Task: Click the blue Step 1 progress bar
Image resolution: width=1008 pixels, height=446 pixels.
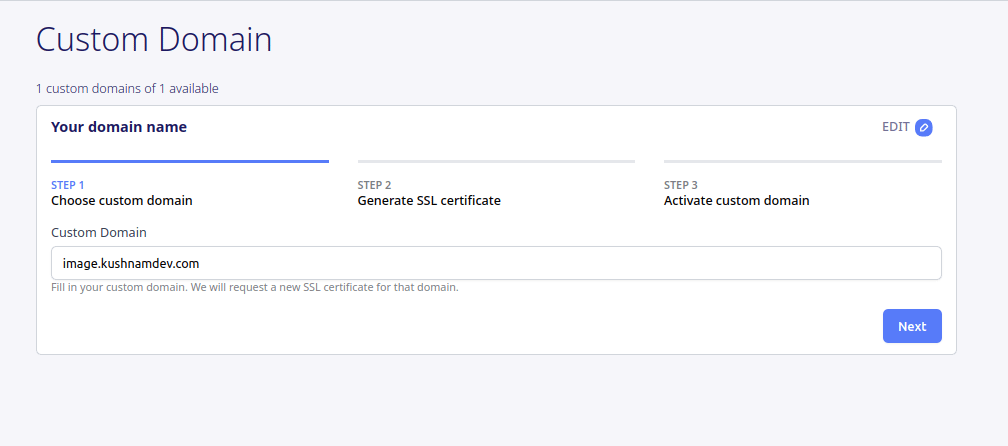Action: (190, 161)
